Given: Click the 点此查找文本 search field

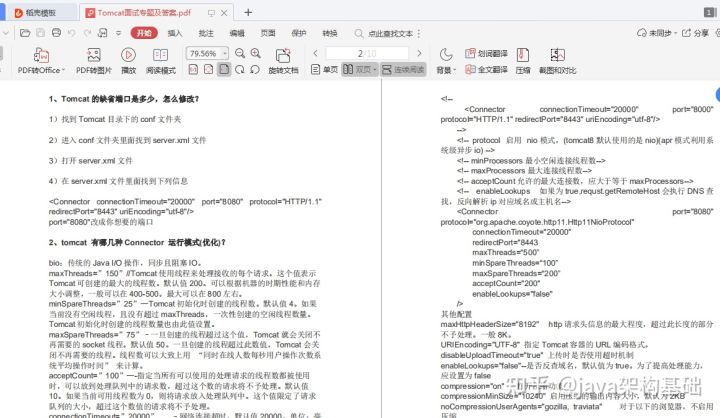Looking at the screenshot, I should pyautogui.click(x=390, y=33).
